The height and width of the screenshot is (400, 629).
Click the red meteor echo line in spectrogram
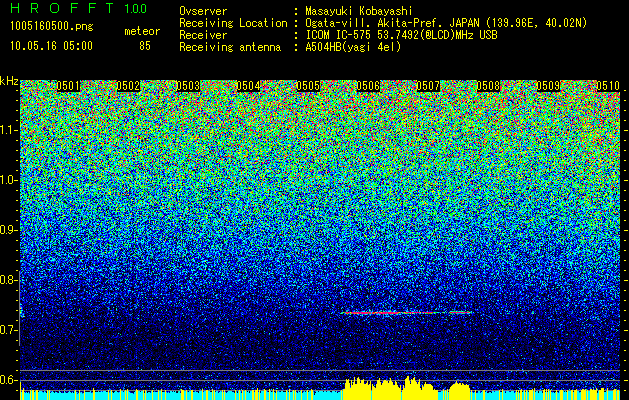[x=406, y=312]
